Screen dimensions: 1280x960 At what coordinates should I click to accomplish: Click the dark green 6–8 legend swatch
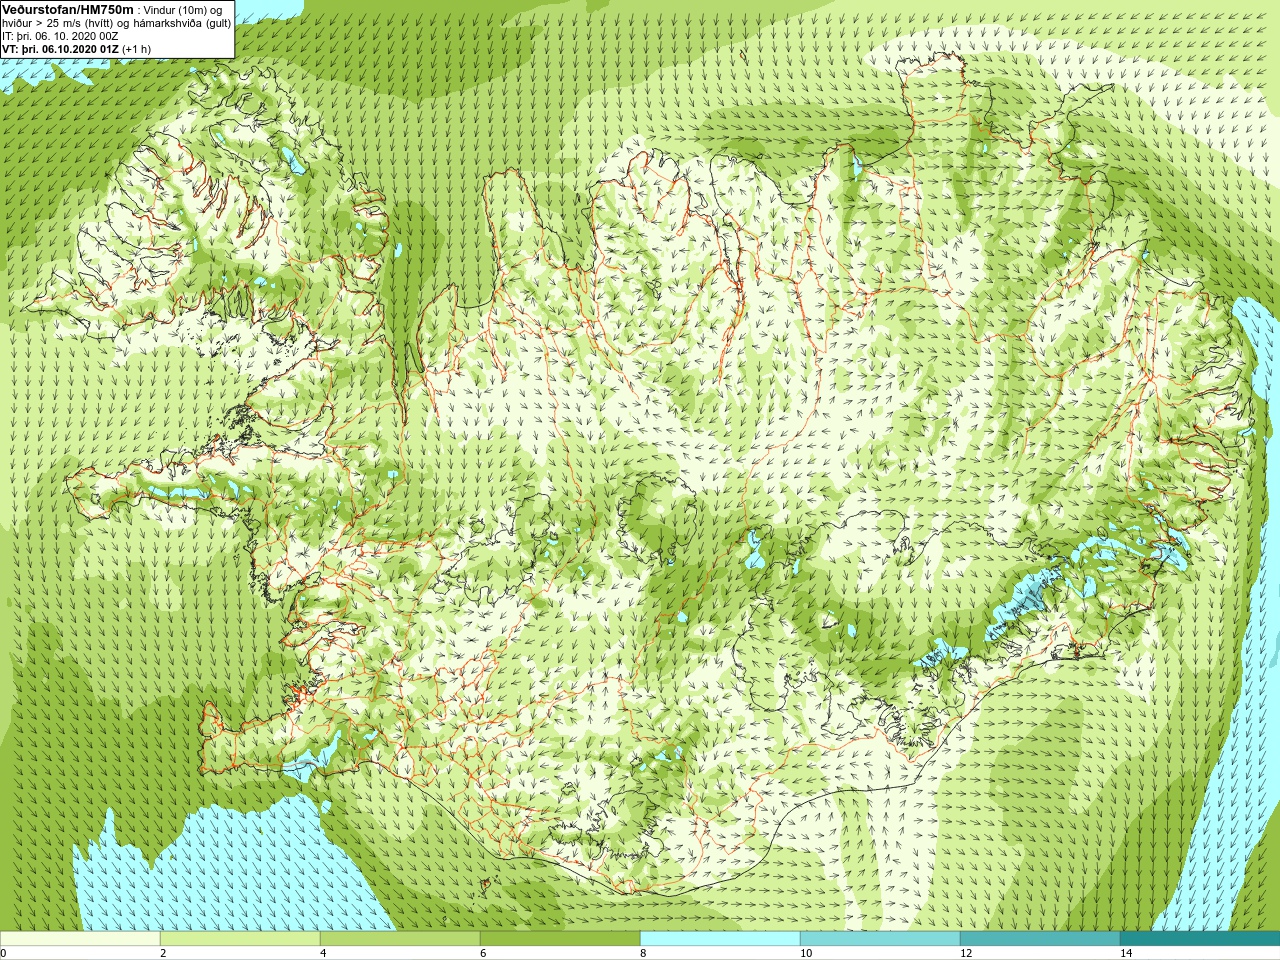(560, 939)
